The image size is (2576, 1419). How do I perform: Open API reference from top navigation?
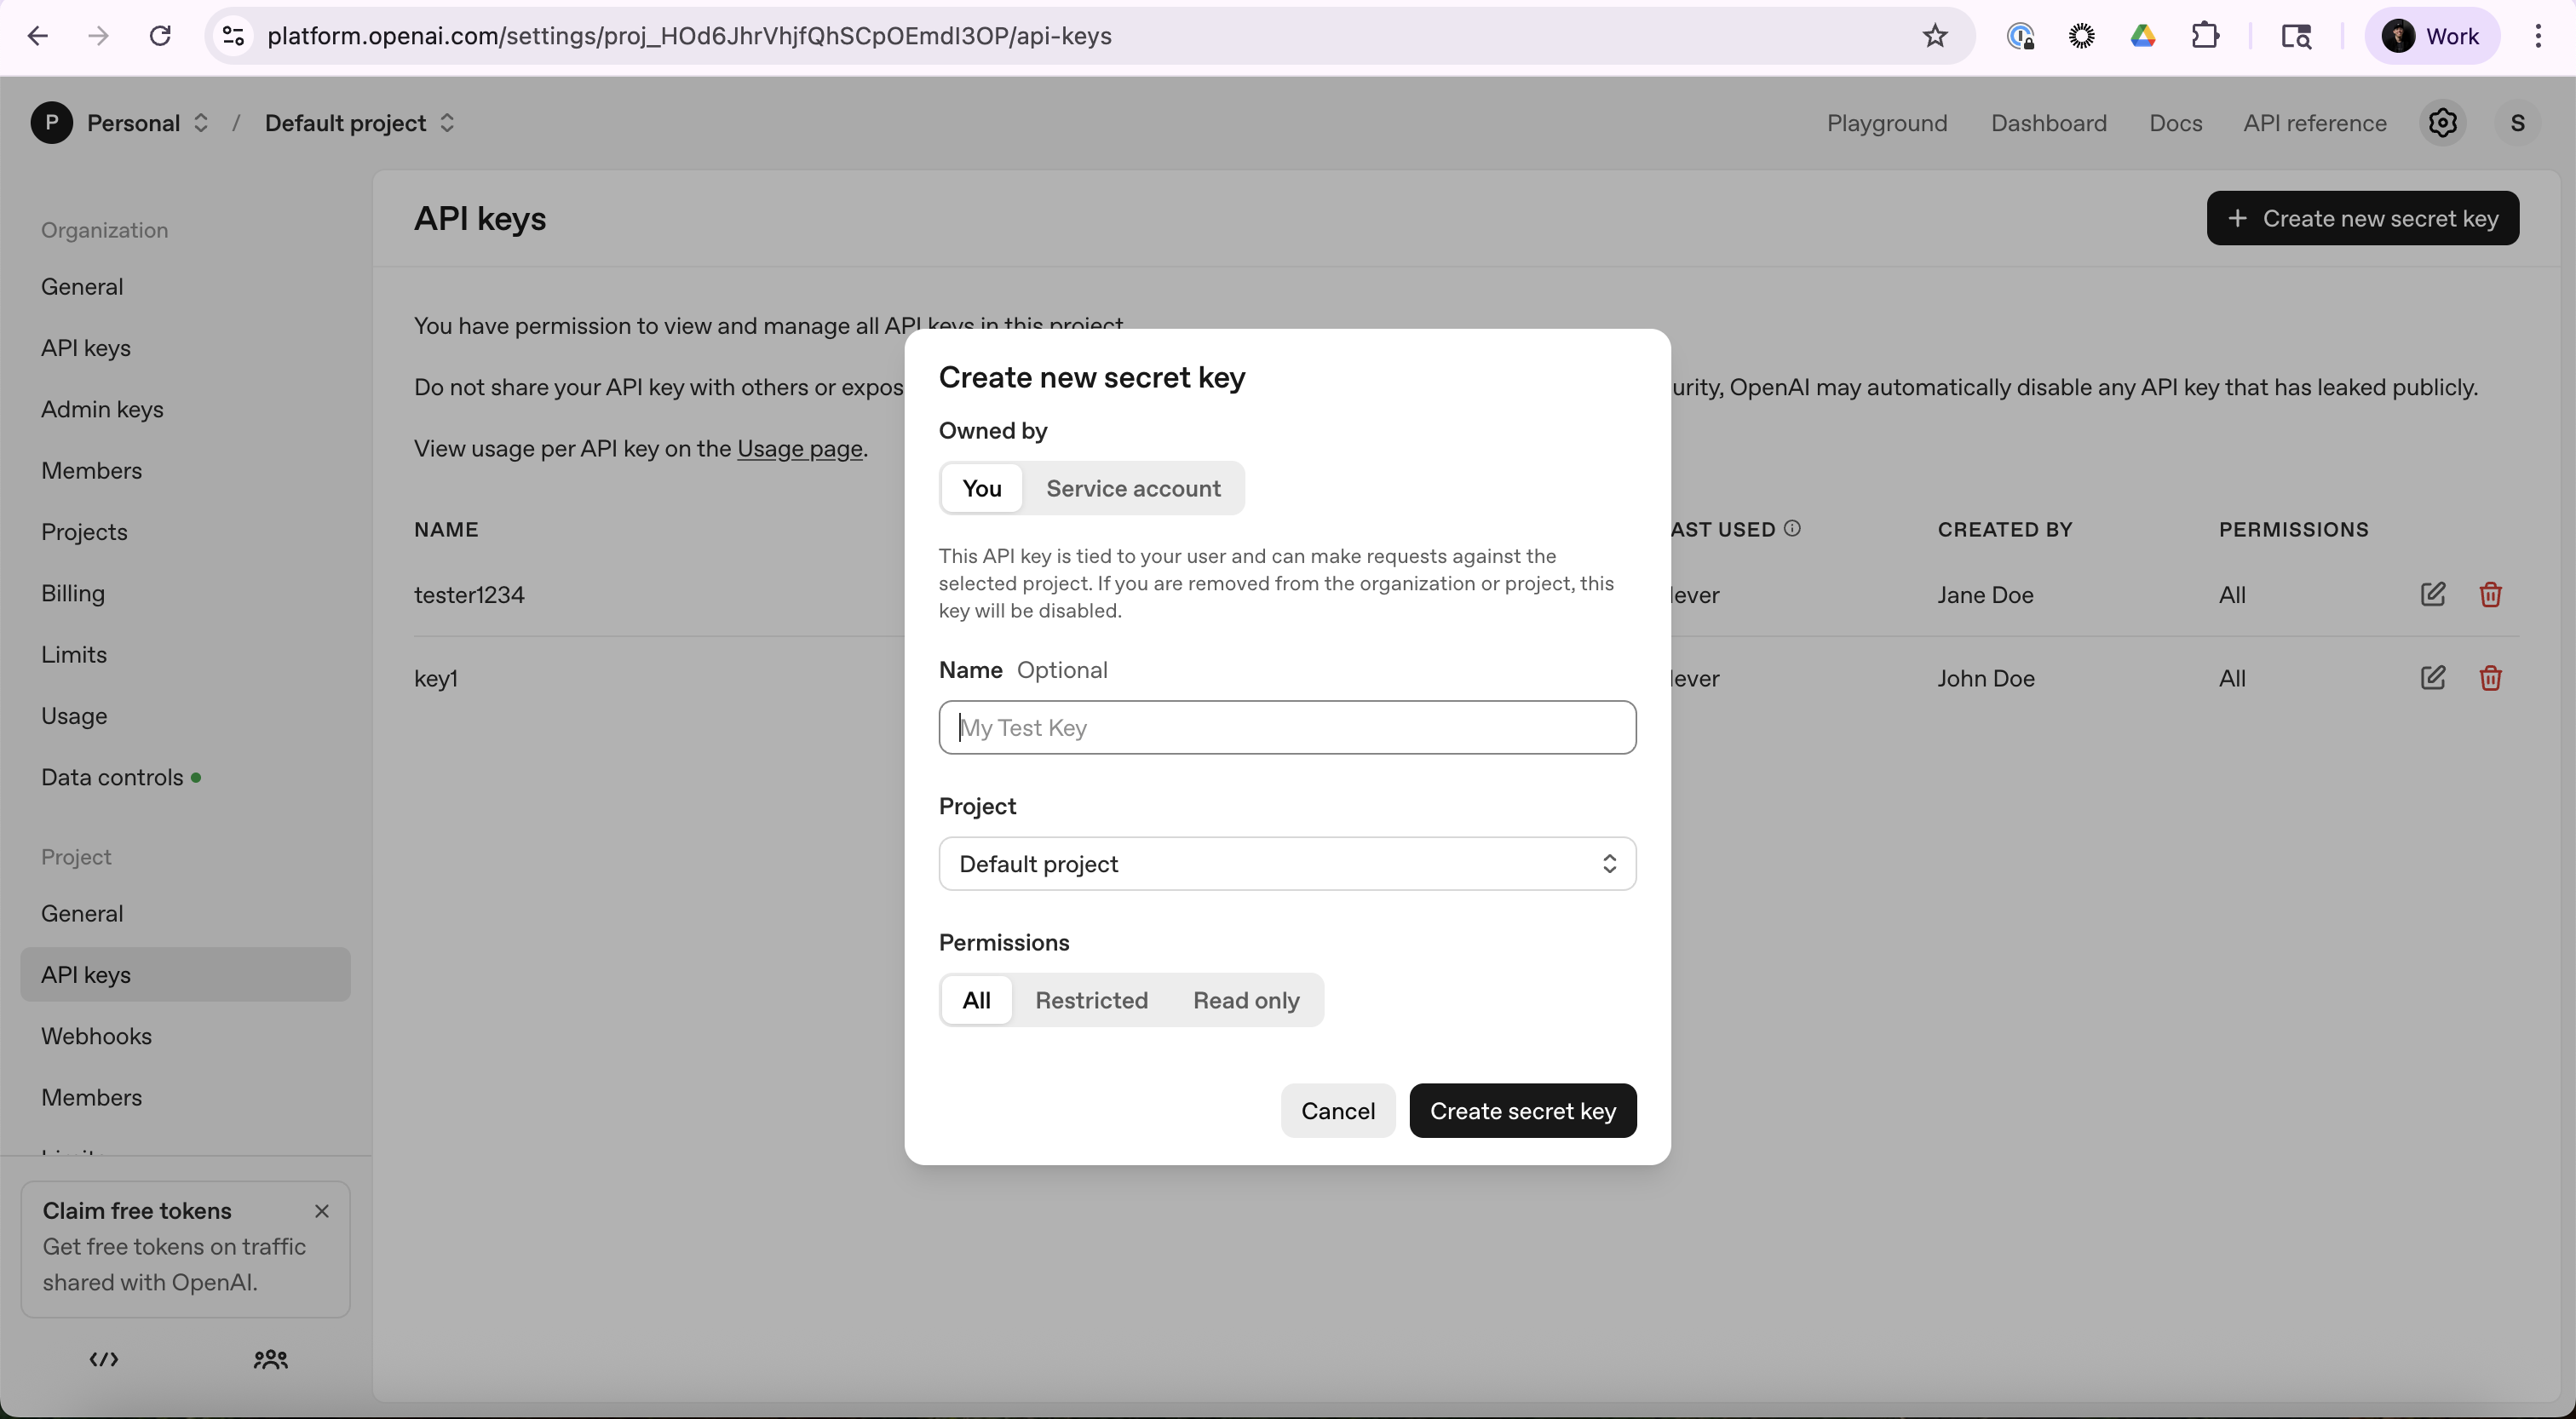pos(2314,123)
